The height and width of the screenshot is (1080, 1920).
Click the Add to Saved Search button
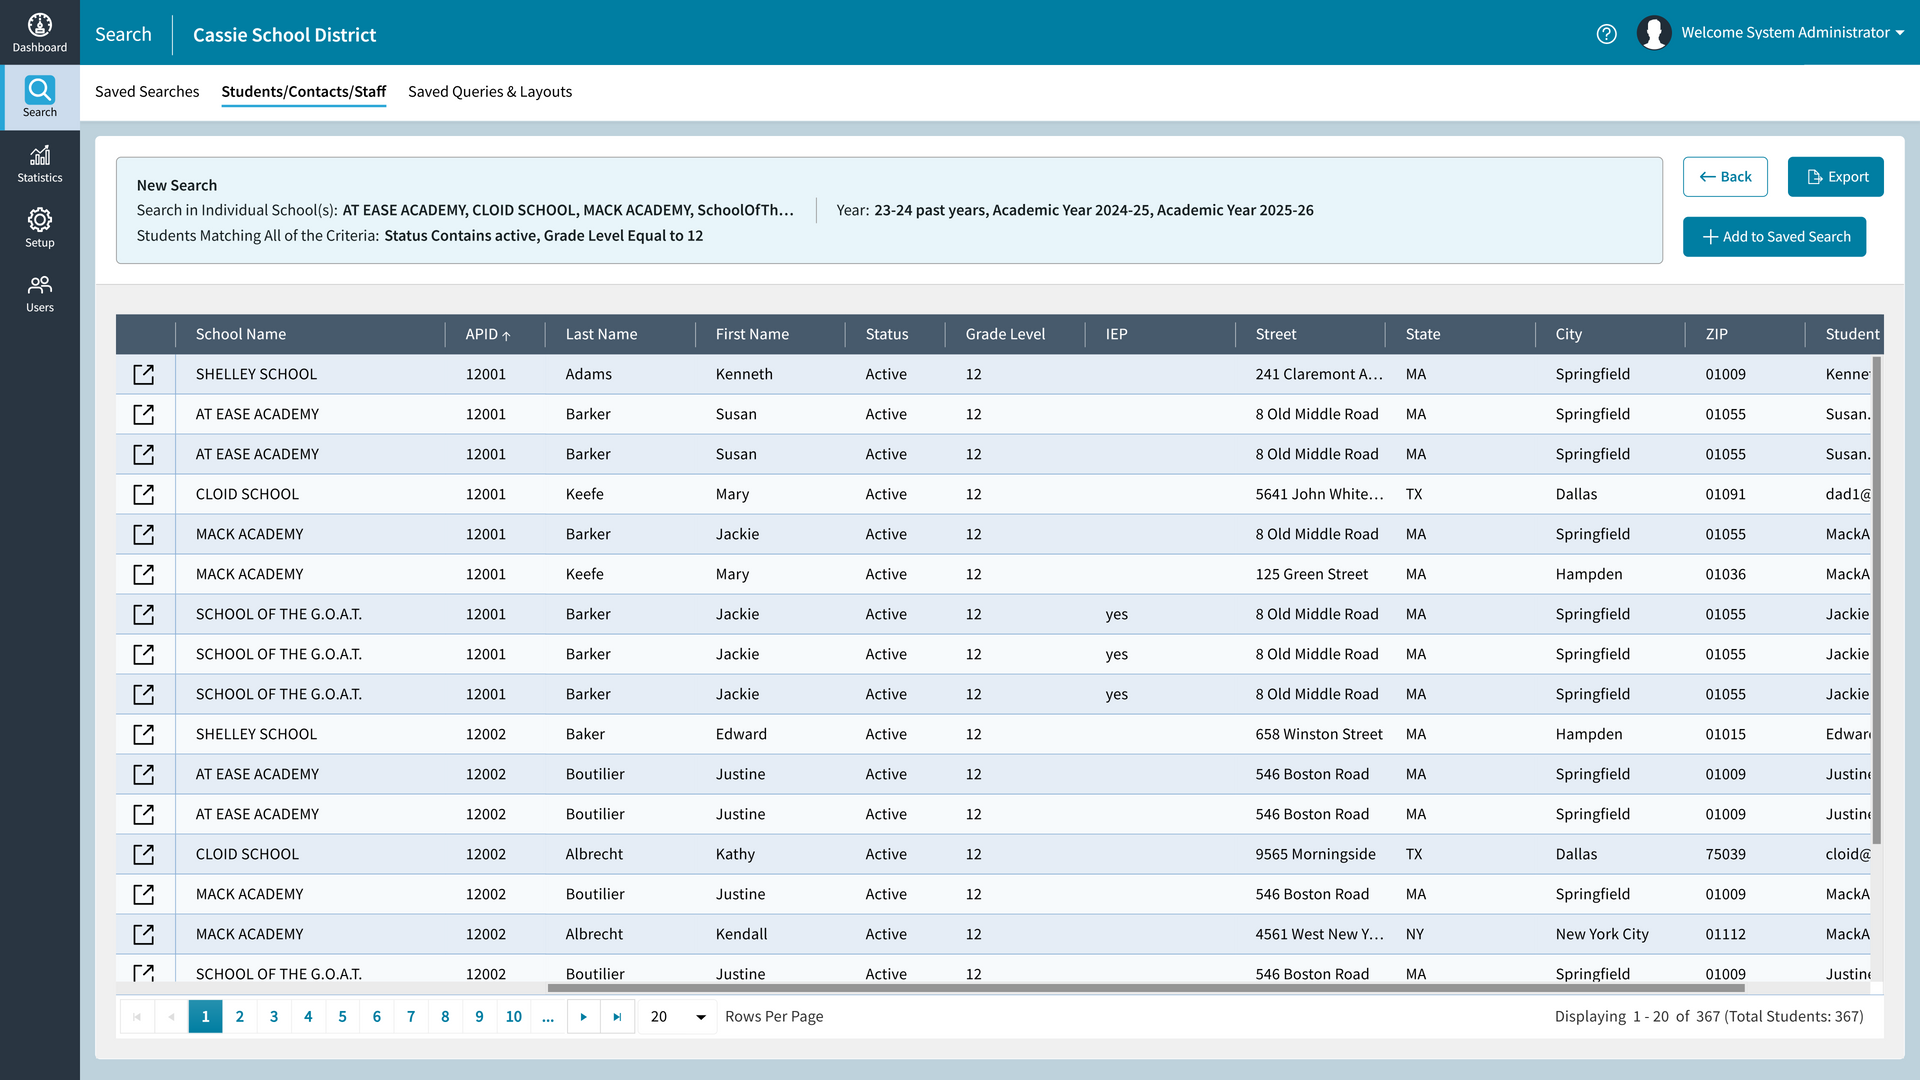(1774, 237)
